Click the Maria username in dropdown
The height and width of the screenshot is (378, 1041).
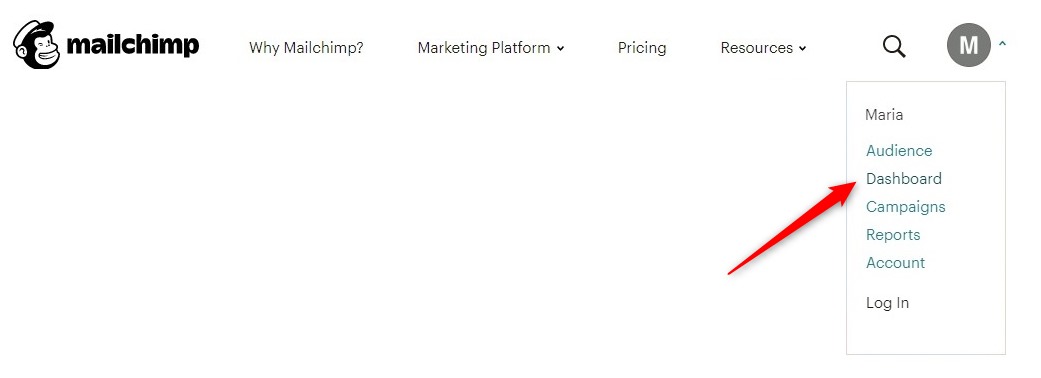[x=884, y=115]
